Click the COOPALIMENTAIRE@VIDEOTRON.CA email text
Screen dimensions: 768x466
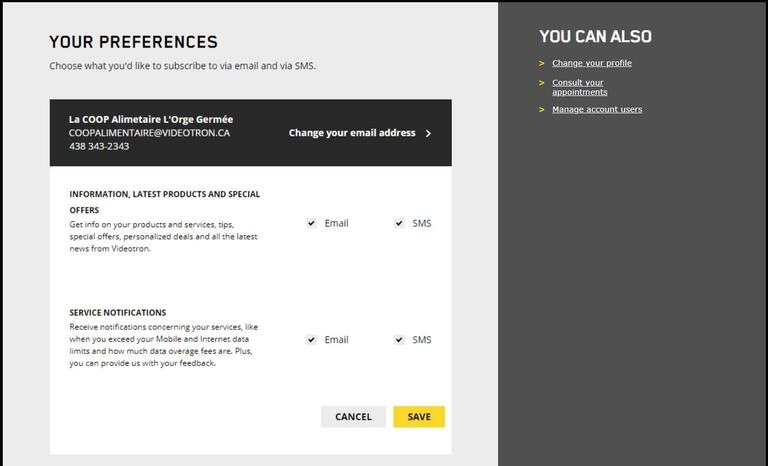click(x=149, y=133)
